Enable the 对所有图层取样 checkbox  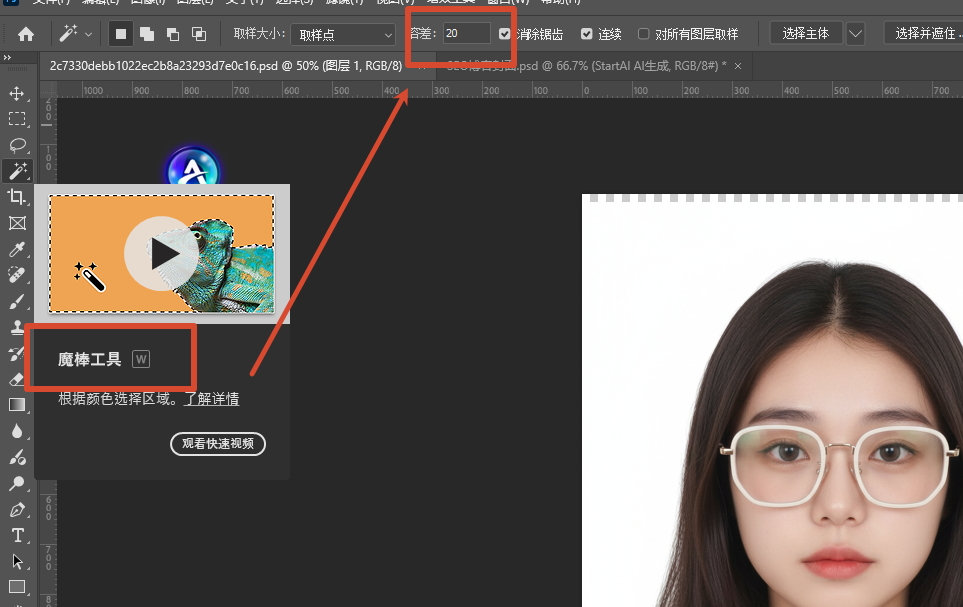pyautogui.click(x=643, y=34)
